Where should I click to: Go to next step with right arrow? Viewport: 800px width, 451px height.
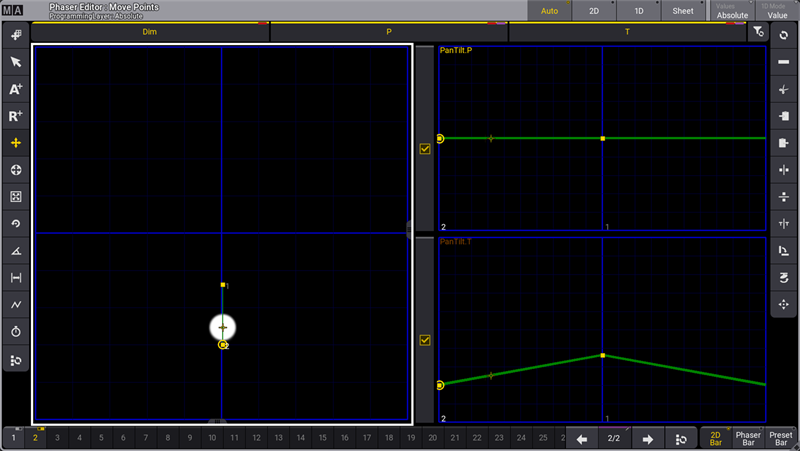point(647,438)
